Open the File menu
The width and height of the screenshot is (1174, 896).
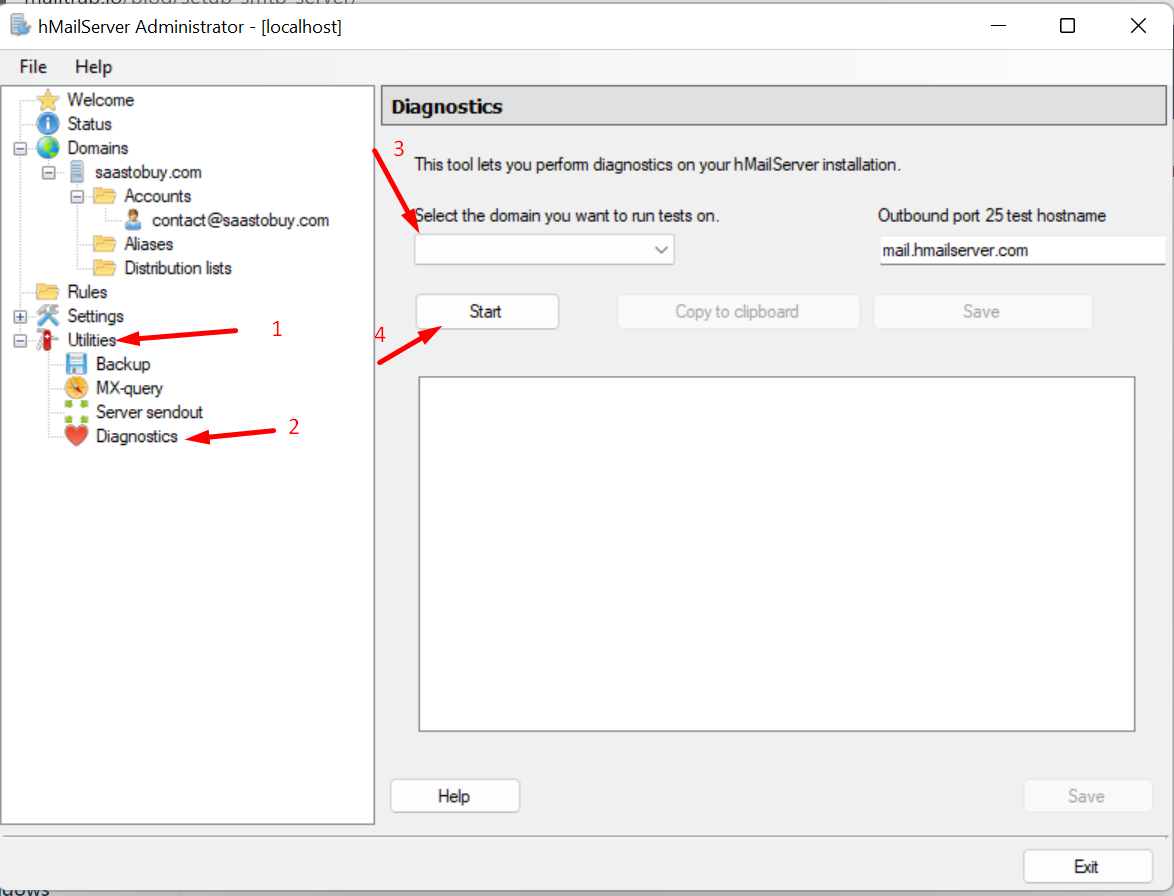pos(32,66)
